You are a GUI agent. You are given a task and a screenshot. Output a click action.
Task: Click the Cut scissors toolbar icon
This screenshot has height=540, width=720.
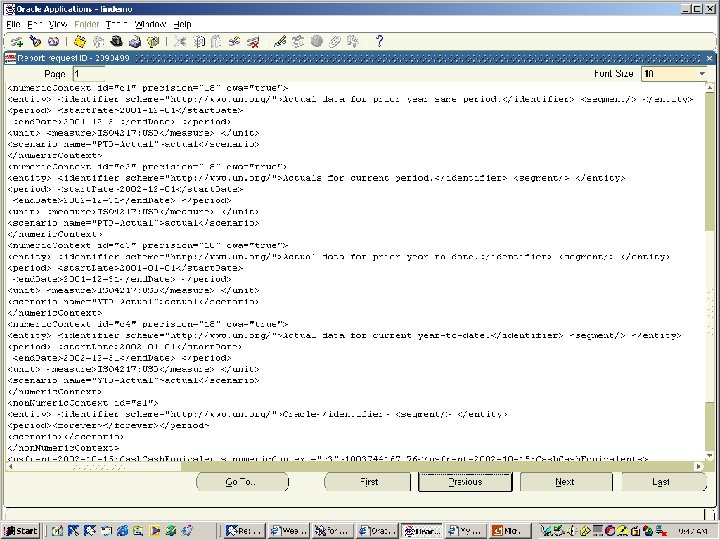(x=180, y=42)
